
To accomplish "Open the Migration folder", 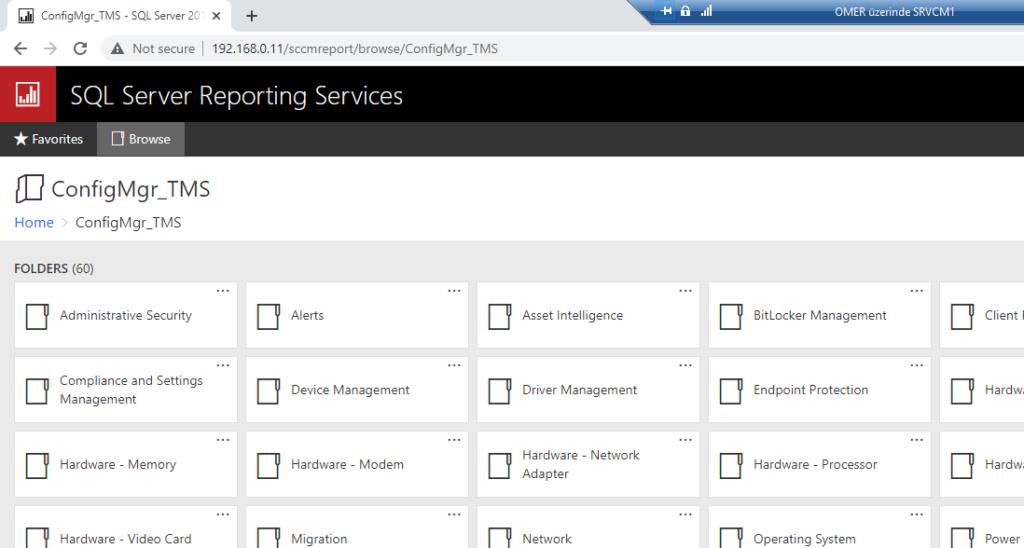I will click(357, 527).
